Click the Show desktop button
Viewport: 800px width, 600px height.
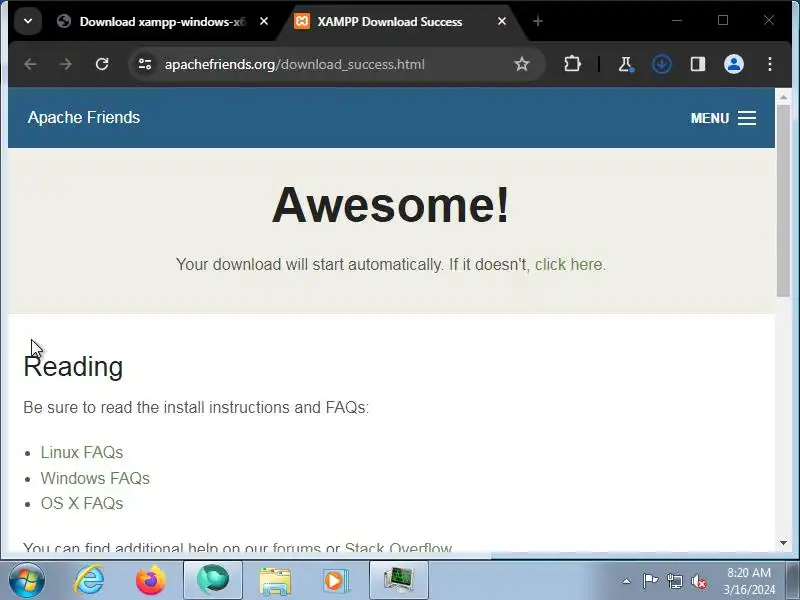click(x=793, y=580)
